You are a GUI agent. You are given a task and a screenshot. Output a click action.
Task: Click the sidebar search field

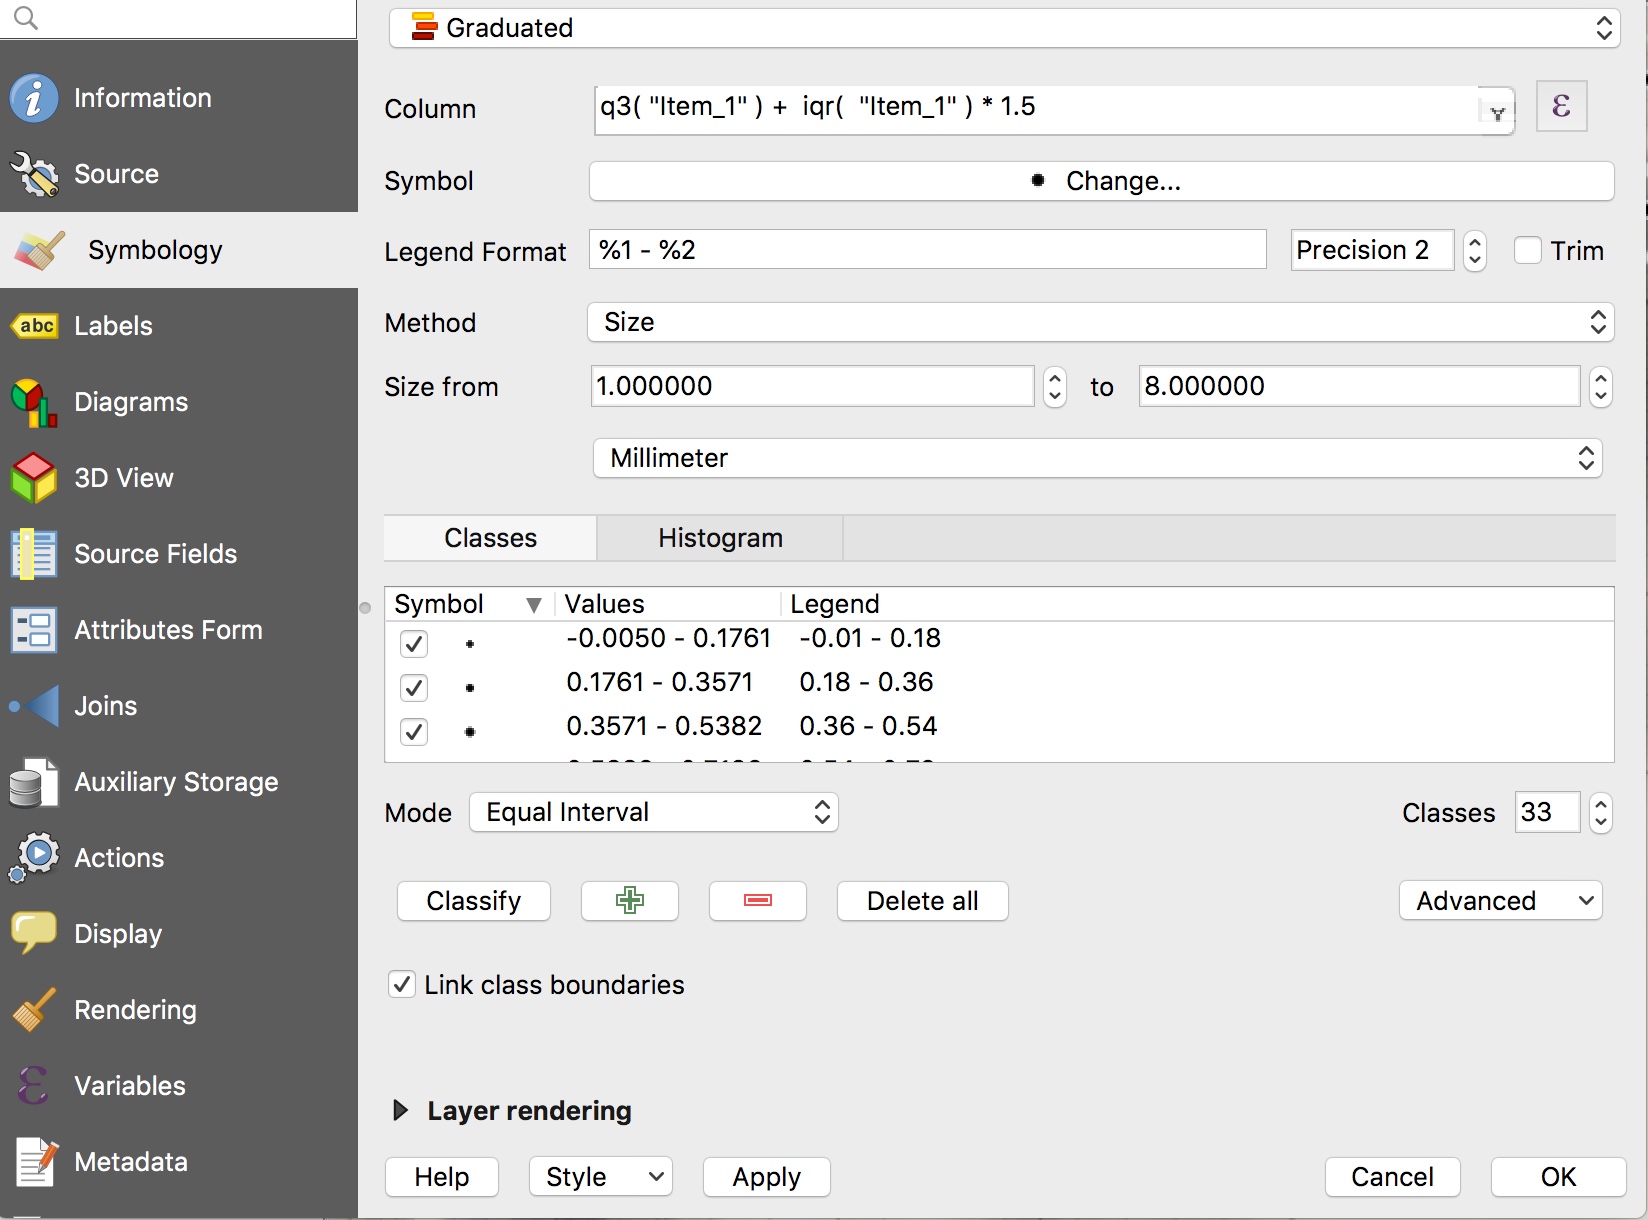click(x=178, y=19)
